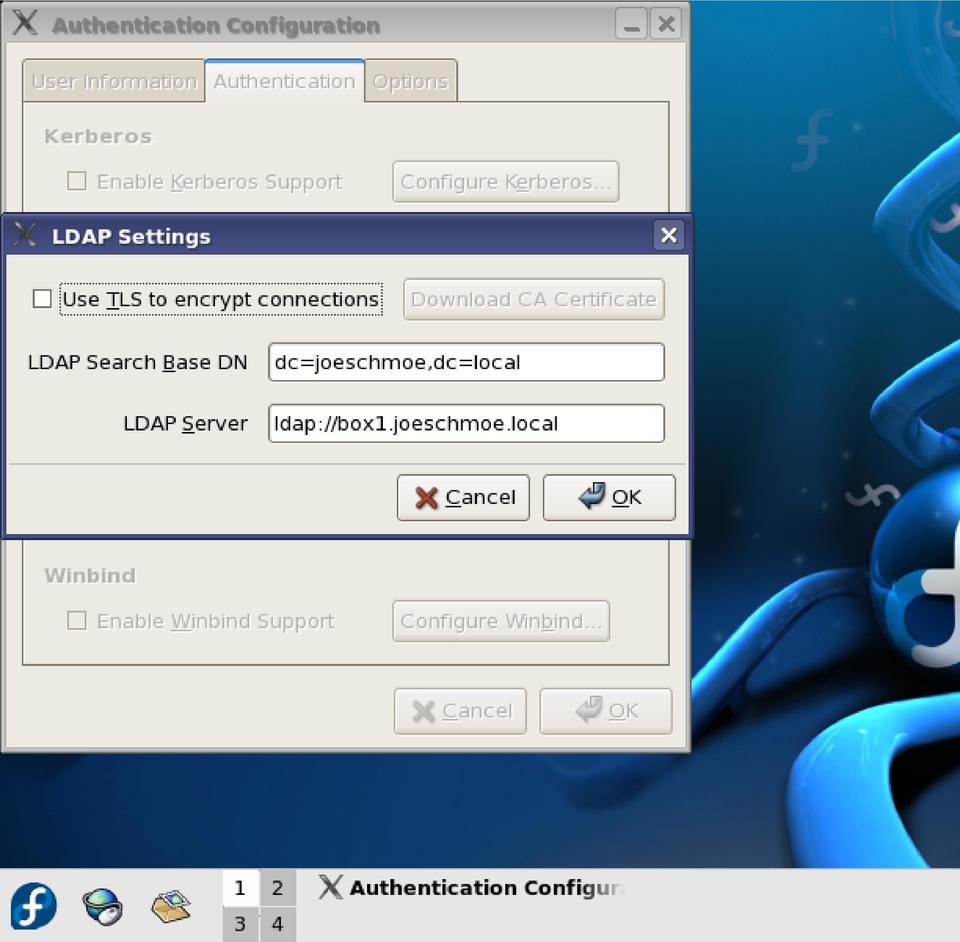This screenshot has height=942, width=960.
Task: Switch to workspace 2 in the pager
Action: [x=277, y=887]
